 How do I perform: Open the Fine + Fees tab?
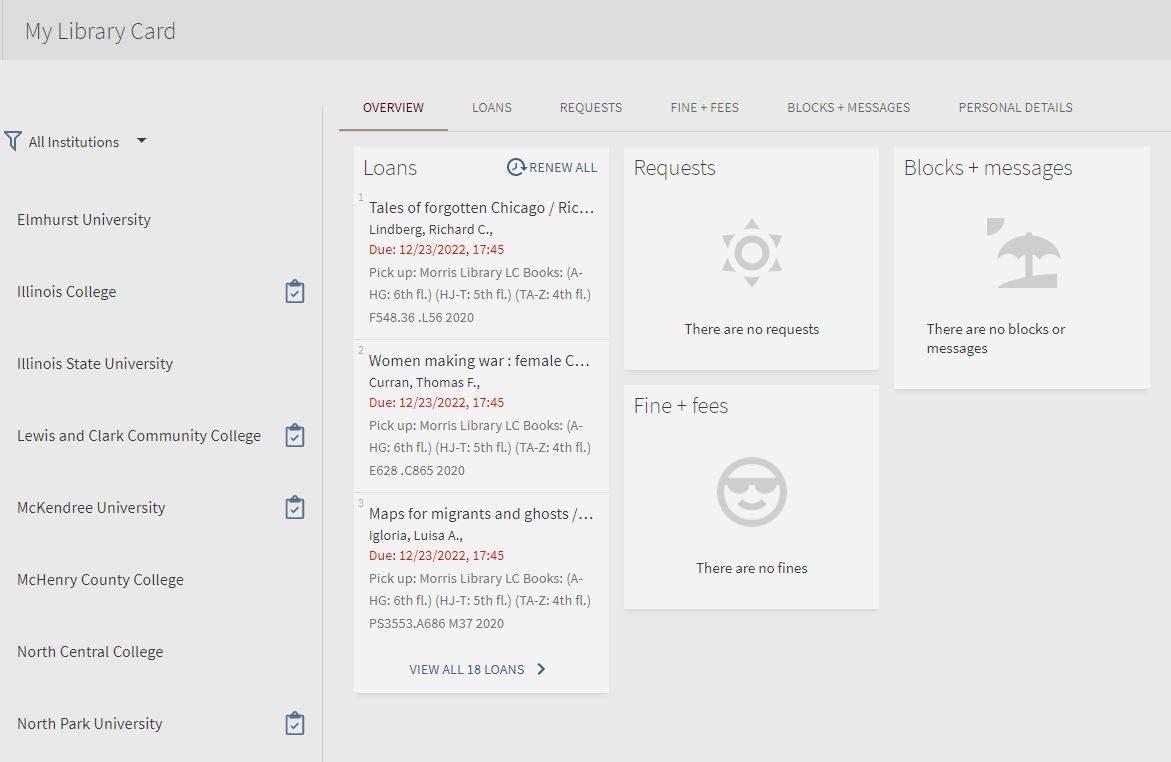(704, 108)
